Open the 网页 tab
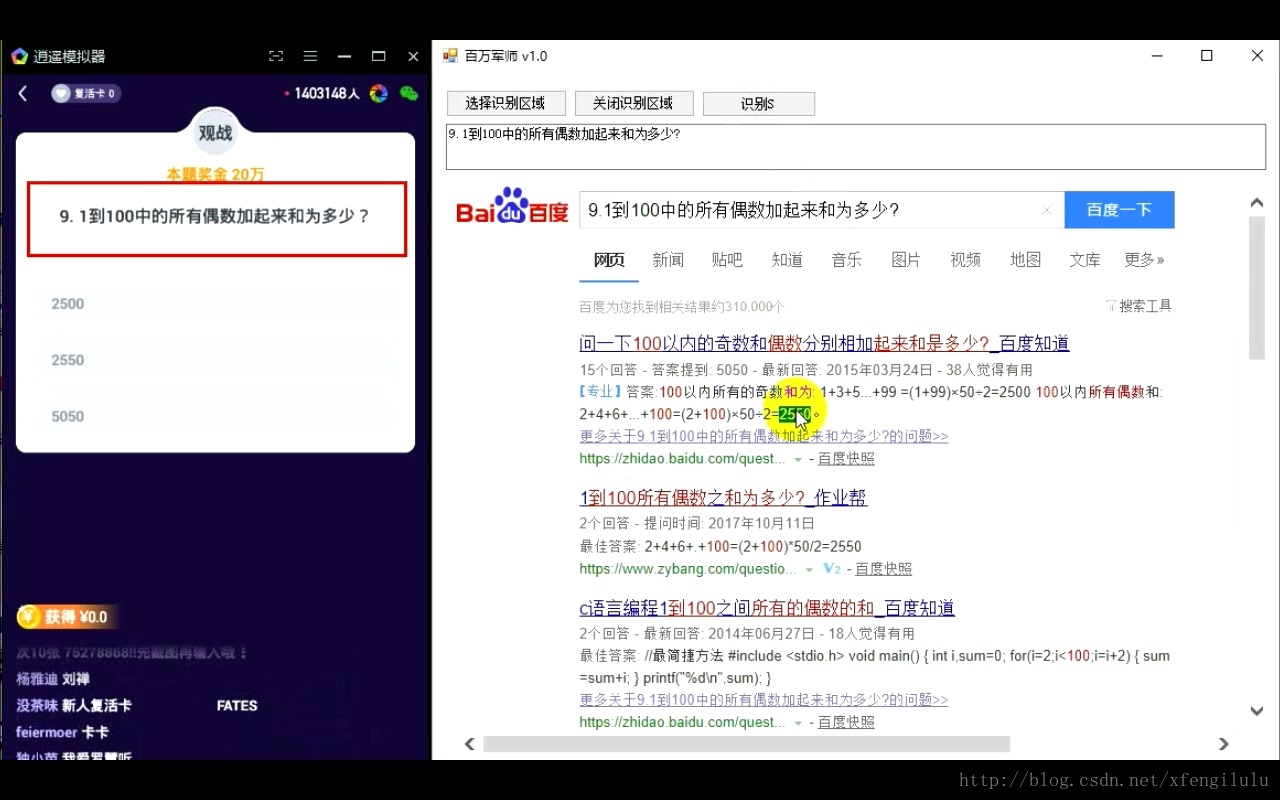Image resolution: width=1280 pixels, height=800 pixels. click(609, 260)
